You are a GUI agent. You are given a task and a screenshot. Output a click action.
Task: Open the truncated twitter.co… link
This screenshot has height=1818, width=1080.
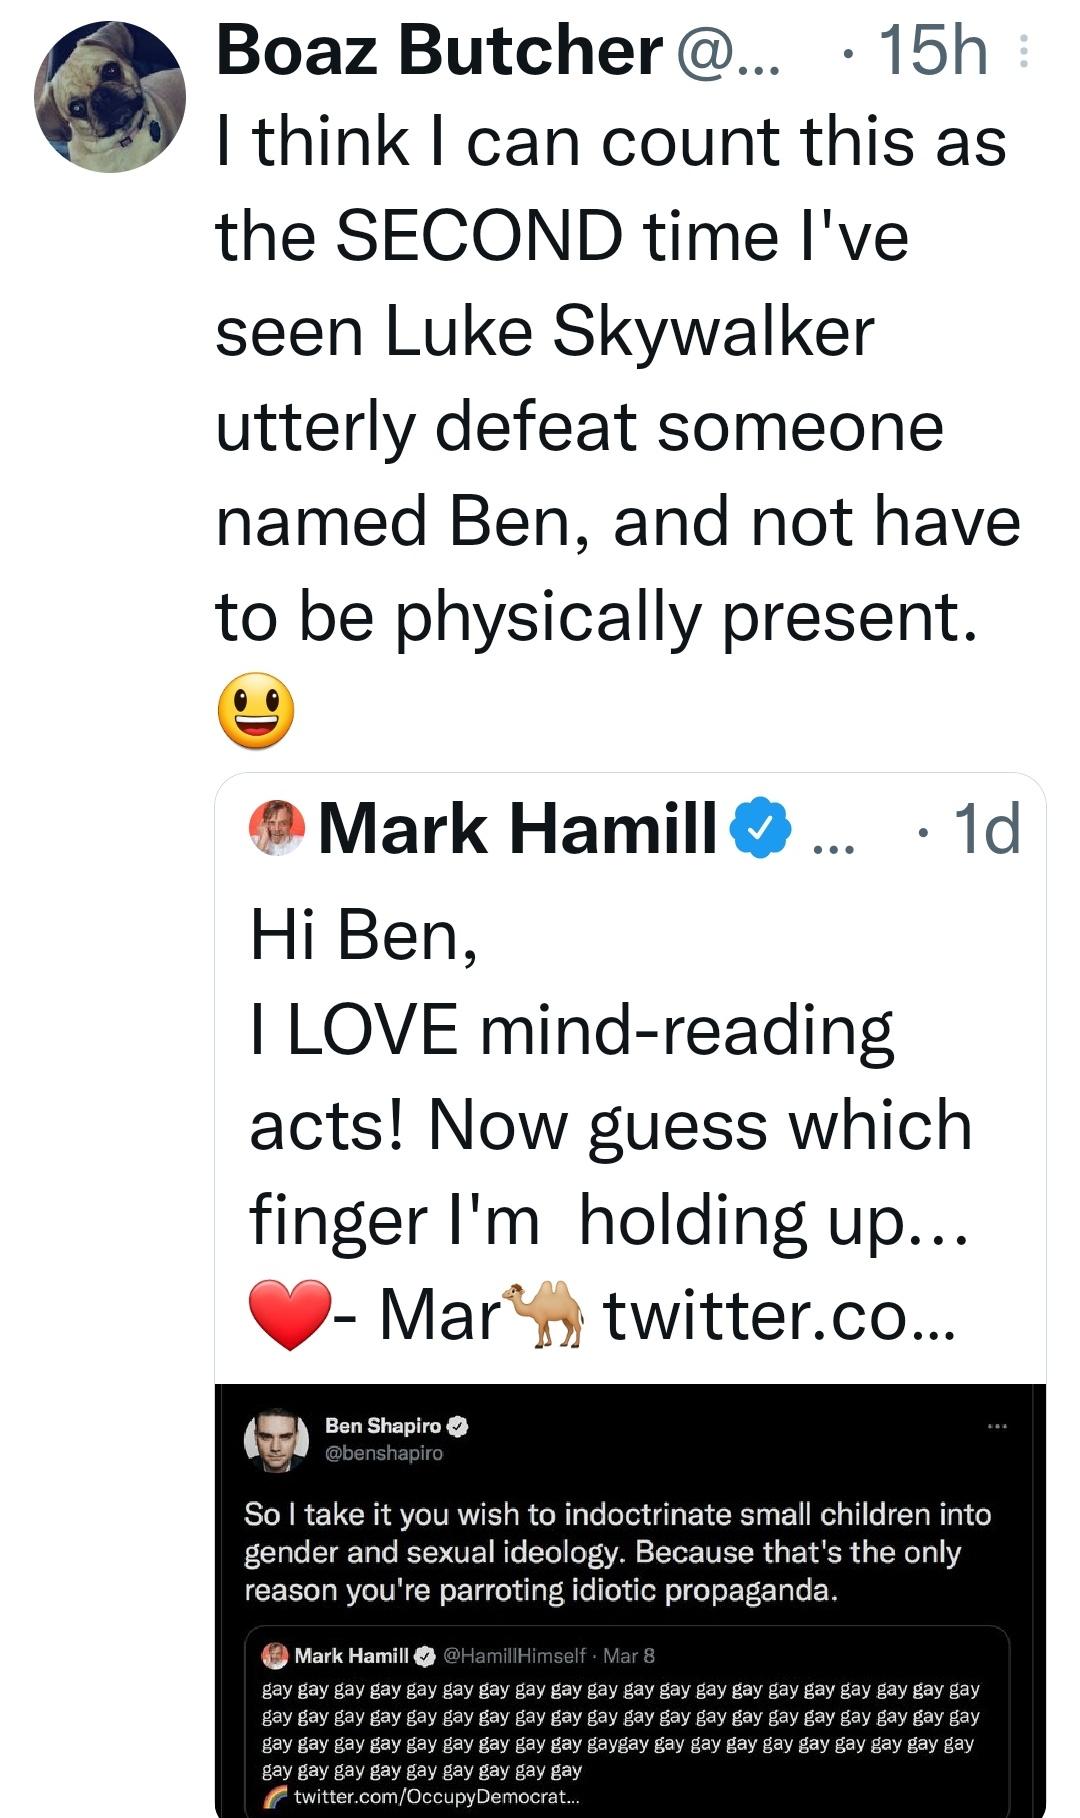pyautogui.click(x=780, y=1315)
